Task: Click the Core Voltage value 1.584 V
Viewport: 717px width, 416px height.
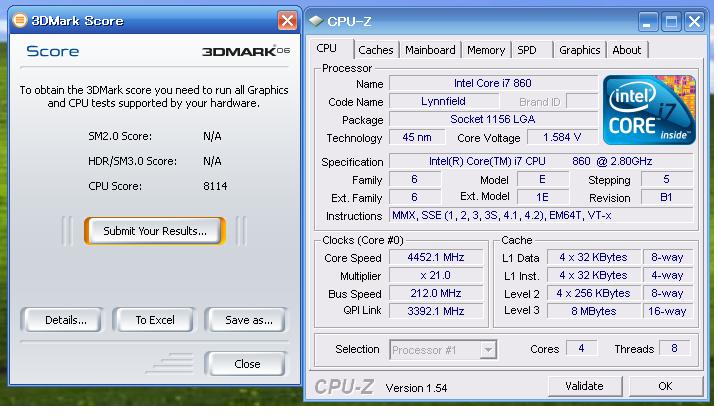Action: coord(562,137)
